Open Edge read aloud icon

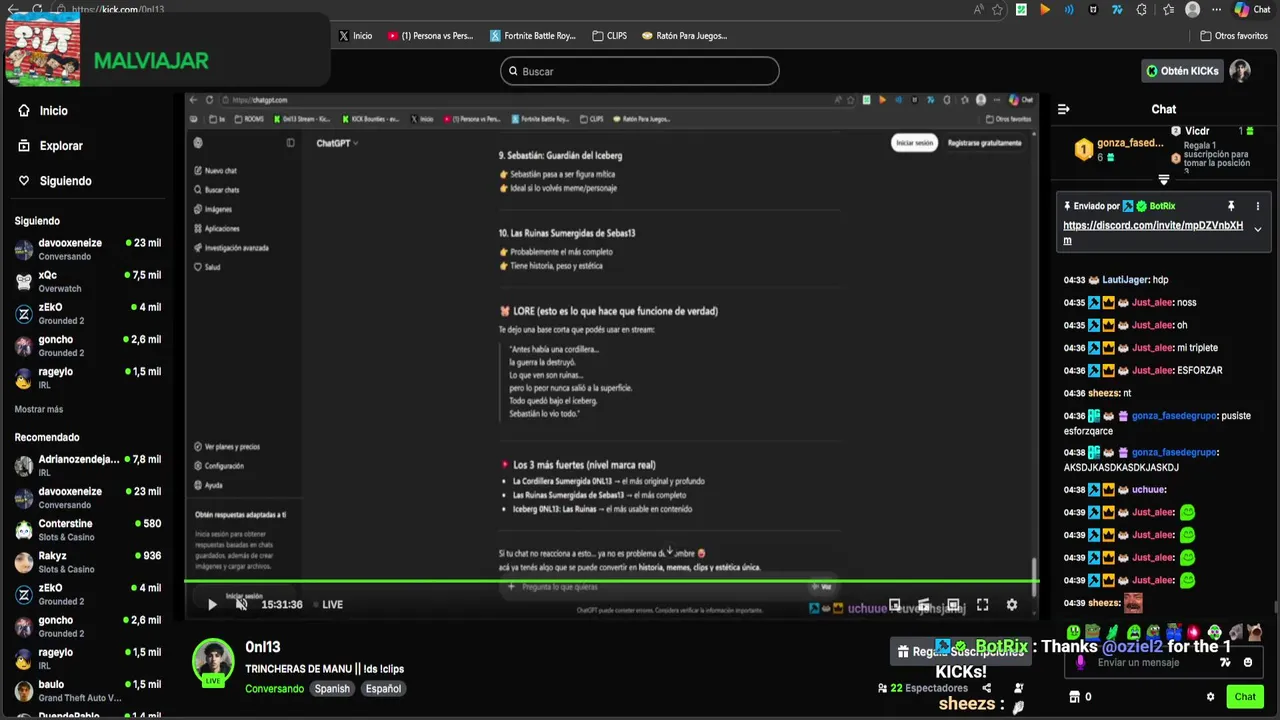point(978,9)
